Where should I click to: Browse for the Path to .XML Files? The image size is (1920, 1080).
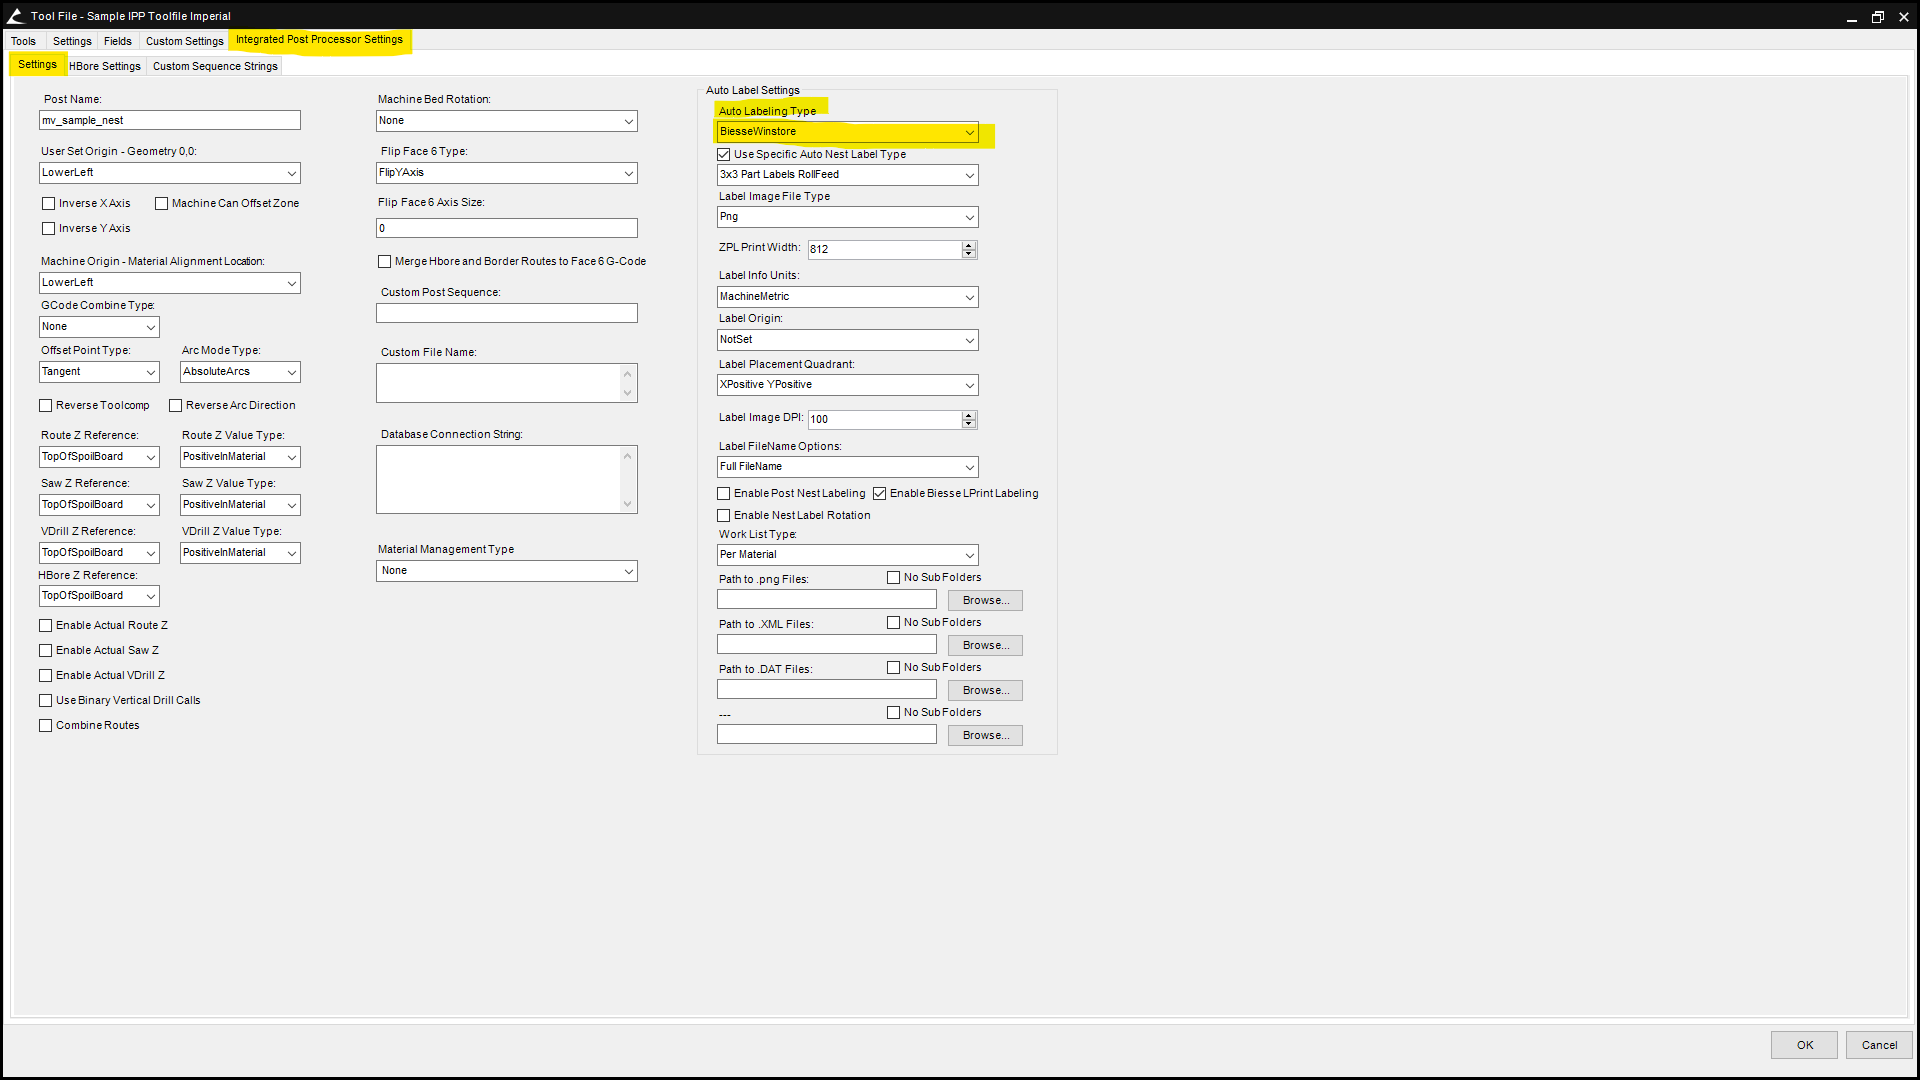pos(984,646)
